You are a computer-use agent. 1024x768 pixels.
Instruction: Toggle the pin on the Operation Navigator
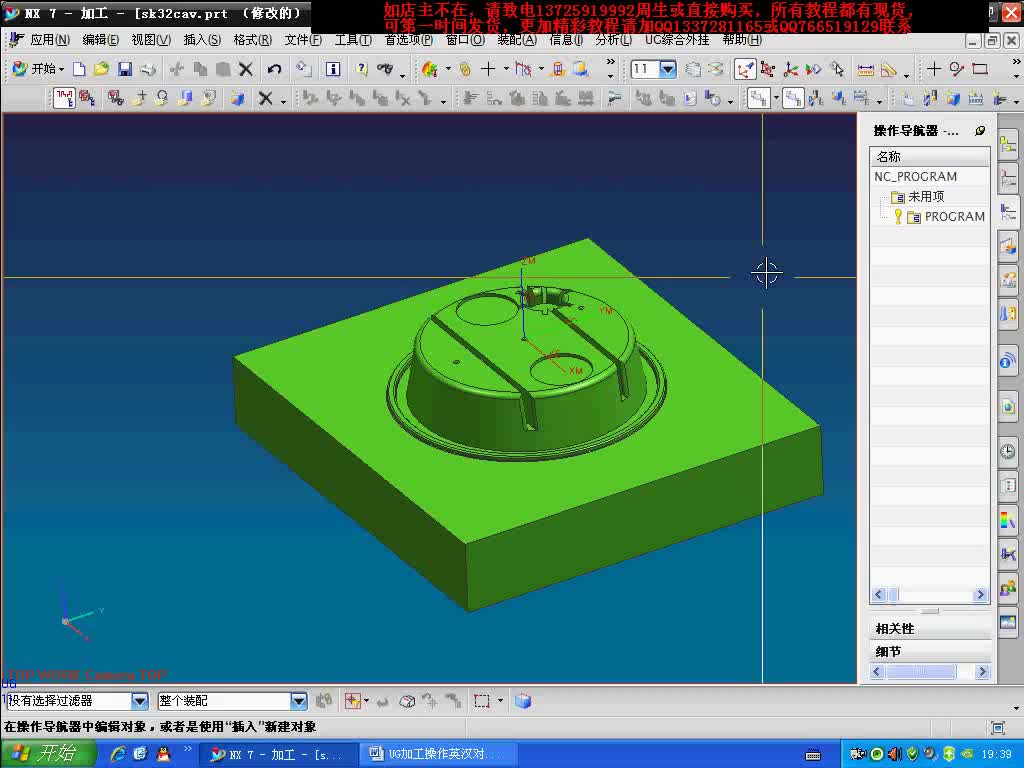tap(980, 131)
